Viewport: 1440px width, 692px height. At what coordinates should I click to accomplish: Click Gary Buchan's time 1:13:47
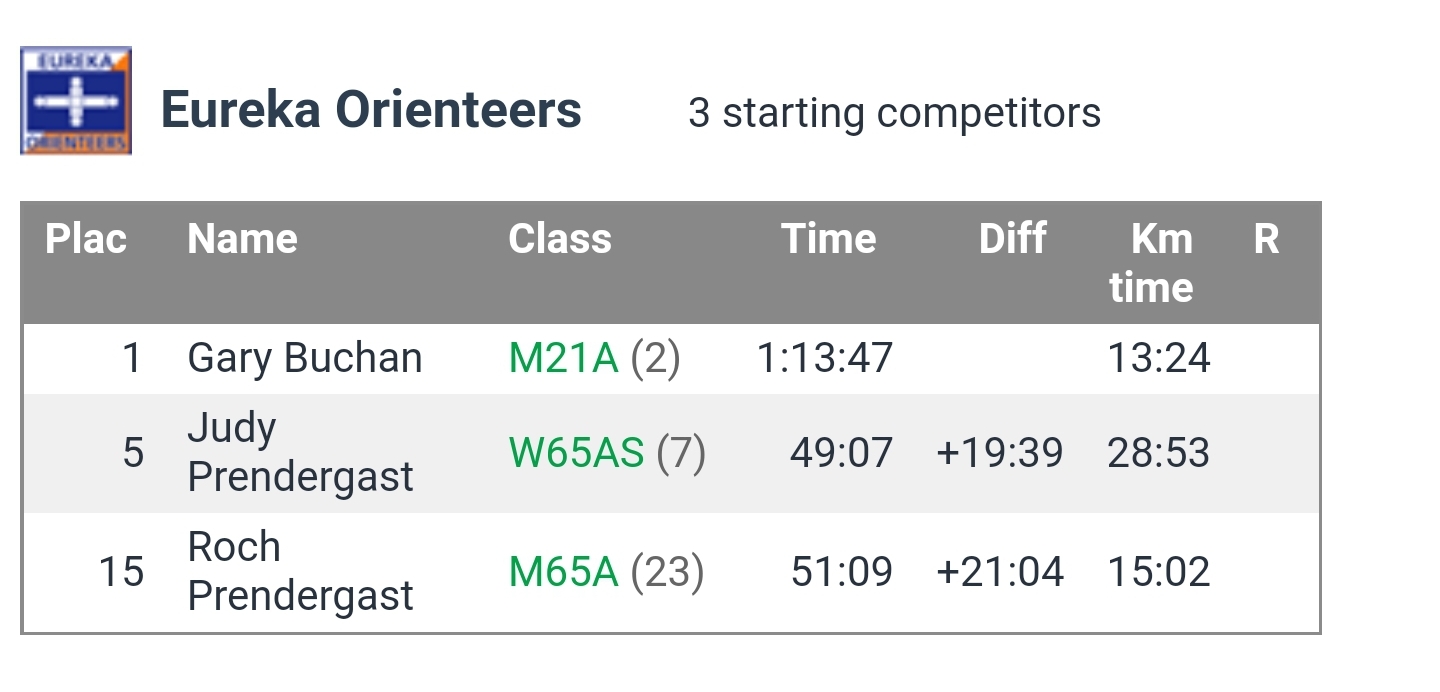coord(824,358)
